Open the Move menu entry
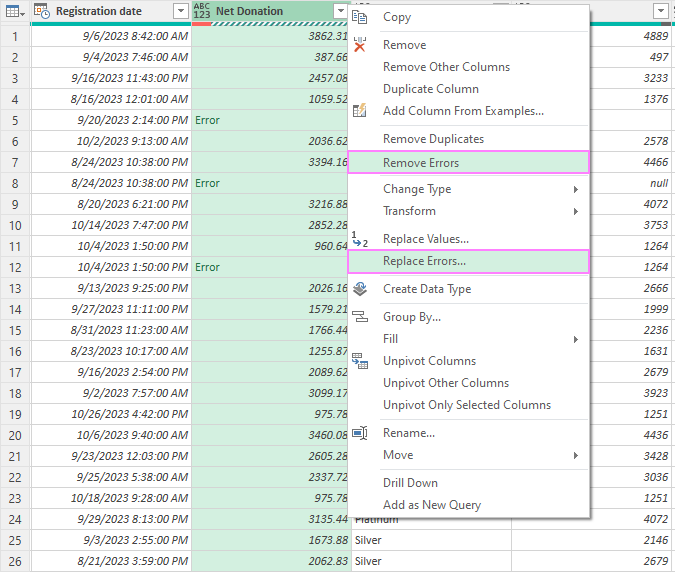 click(468, 455)
